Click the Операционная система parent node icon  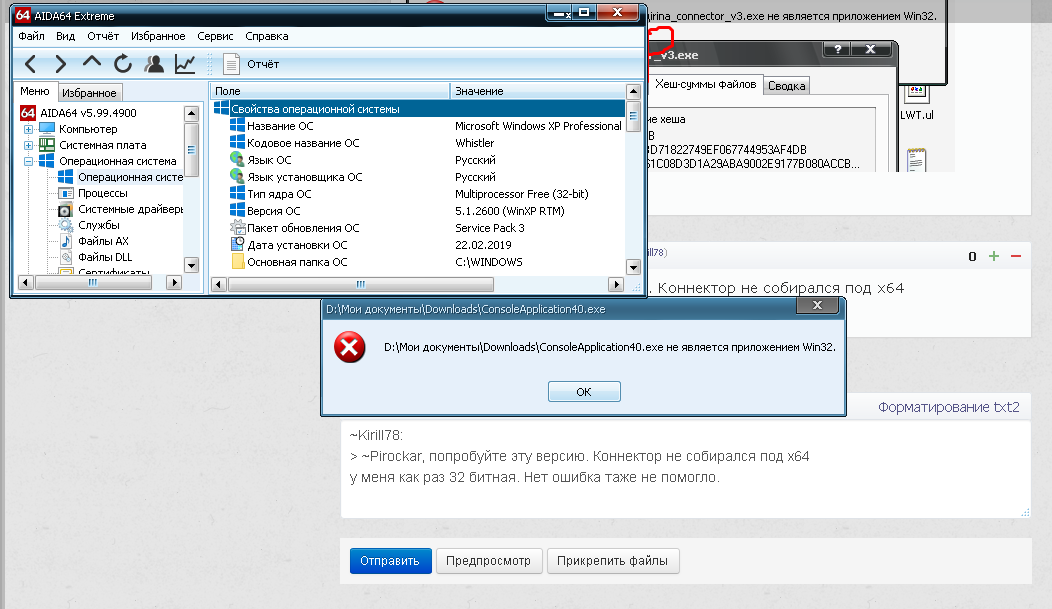(x=46, y=161)
